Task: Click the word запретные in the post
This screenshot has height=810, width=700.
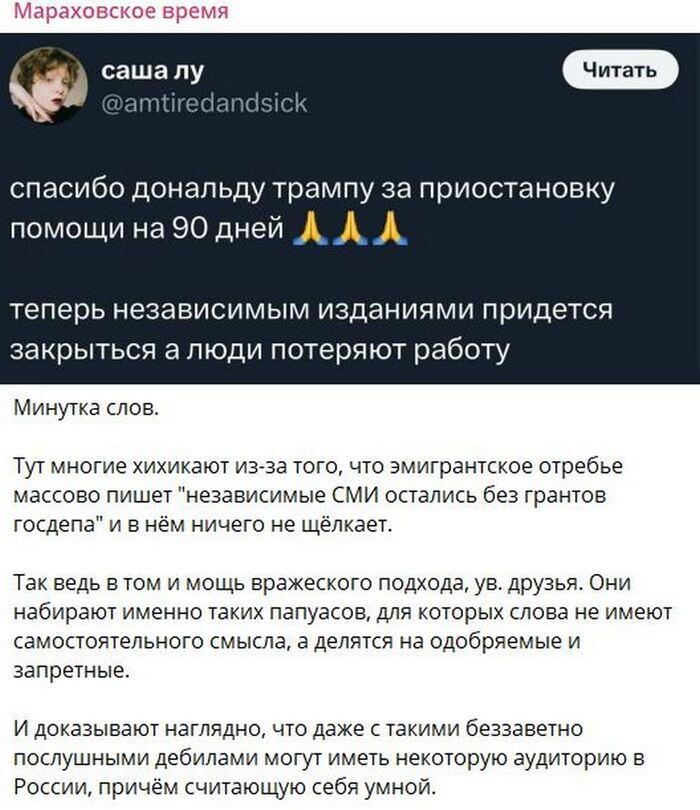Action: click(x=72, y=669)
